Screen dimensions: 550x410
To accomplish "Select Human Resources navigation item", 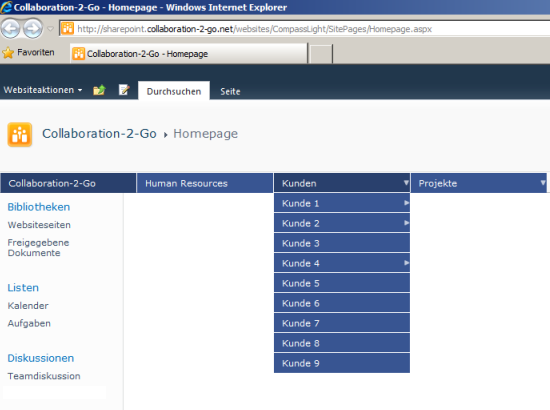I will point(205,183).
